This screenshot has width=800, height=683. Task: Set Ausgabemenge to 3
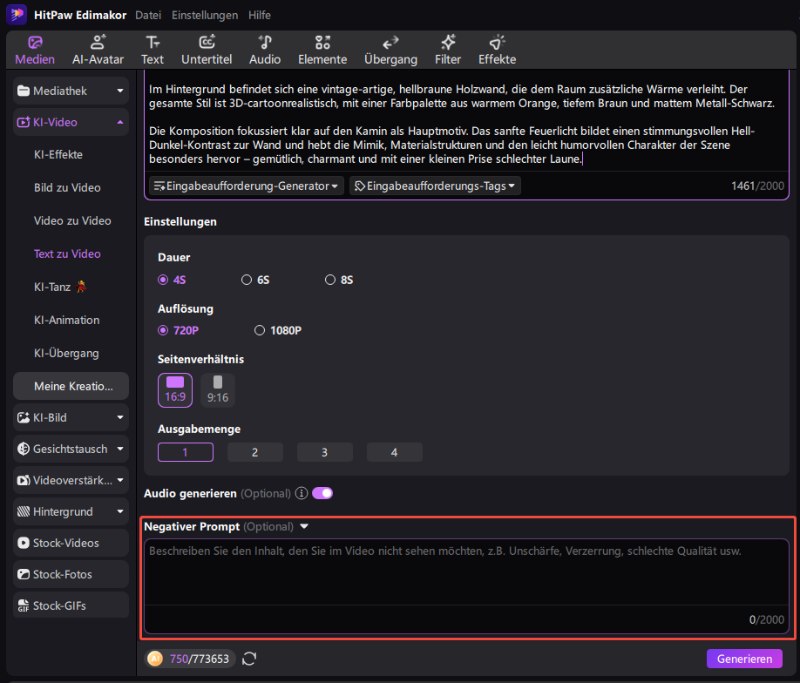coord(324,452)
